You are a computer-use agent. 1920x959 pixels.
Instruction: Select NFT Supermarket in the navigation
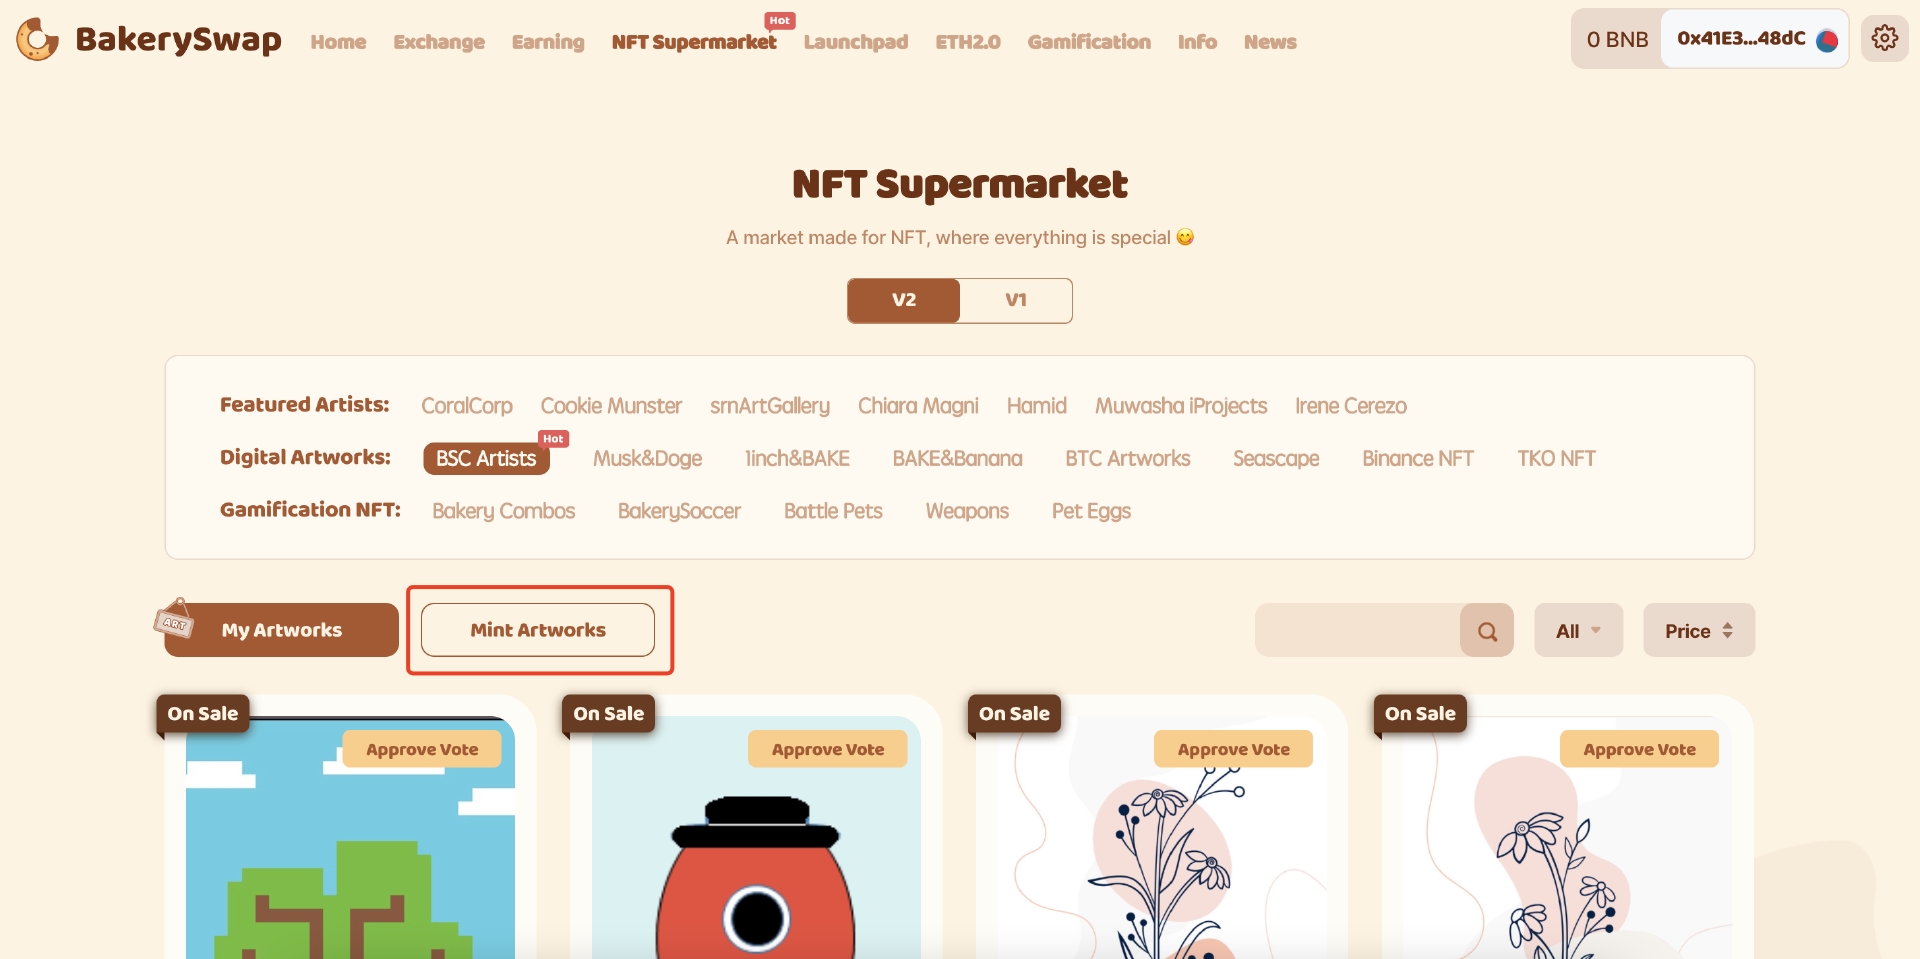[x=694, y=42]
